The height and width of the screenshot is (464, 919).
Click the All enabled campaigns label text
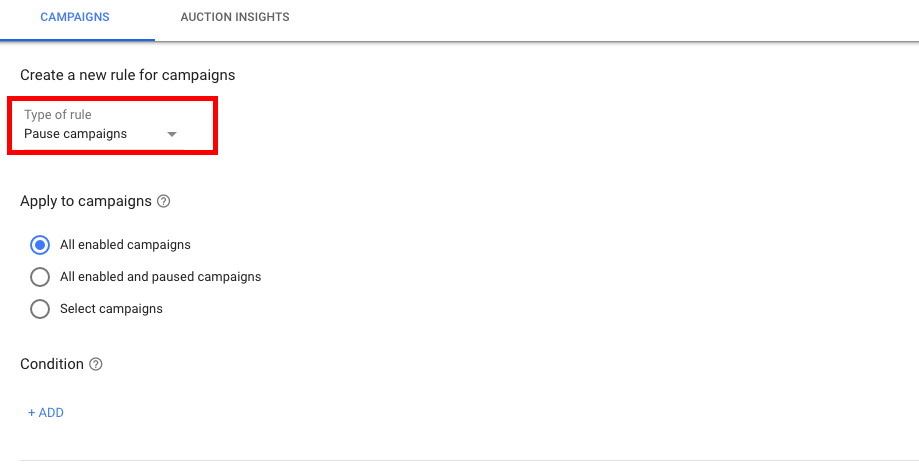coord(125,245)
